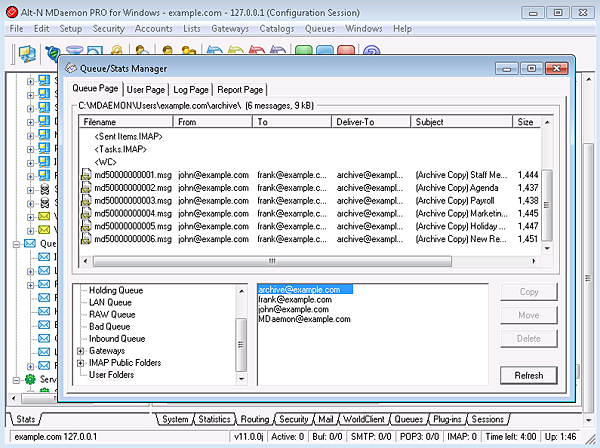
Task: Switch to the WorldClient bottom tab
Action: coord(364,419)
